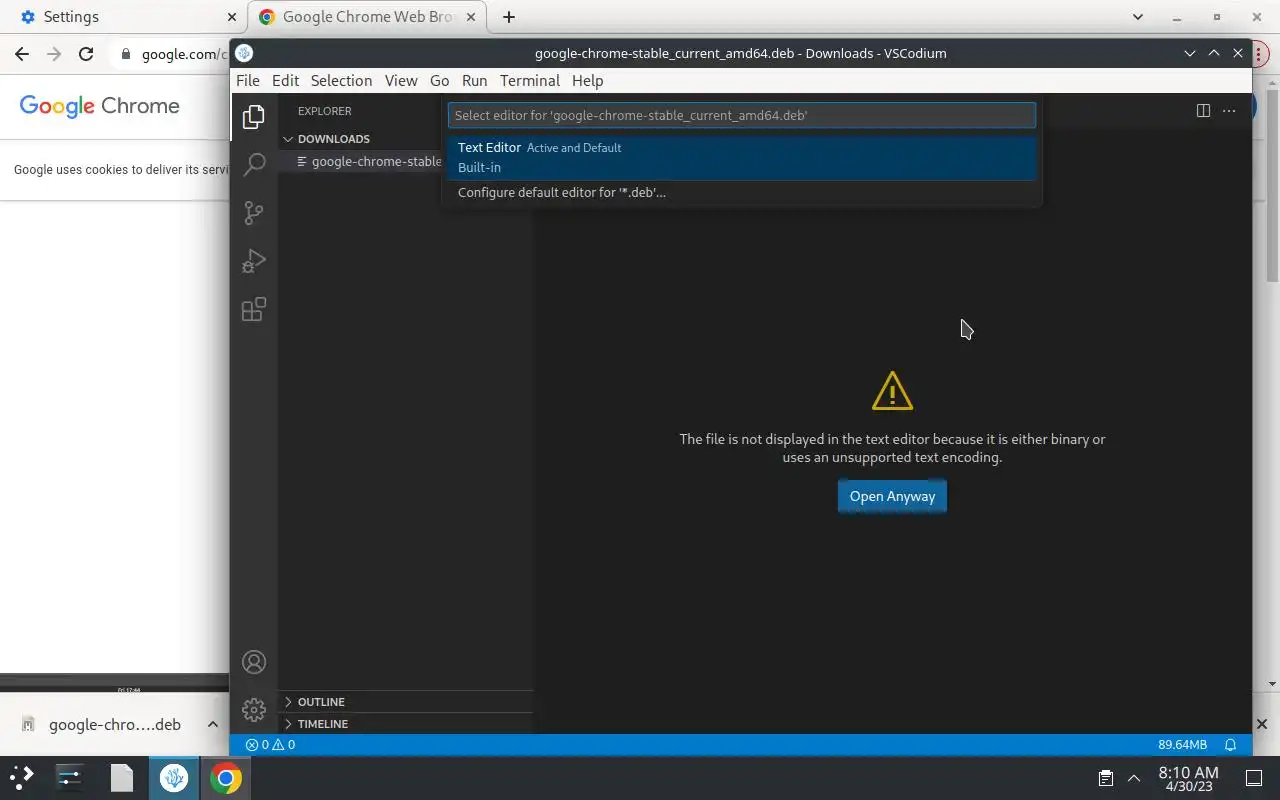Click the show desktop icon in the taskbar
Screen dimensions: 1280x800
pyautogui.click(x=1254, y=778)
